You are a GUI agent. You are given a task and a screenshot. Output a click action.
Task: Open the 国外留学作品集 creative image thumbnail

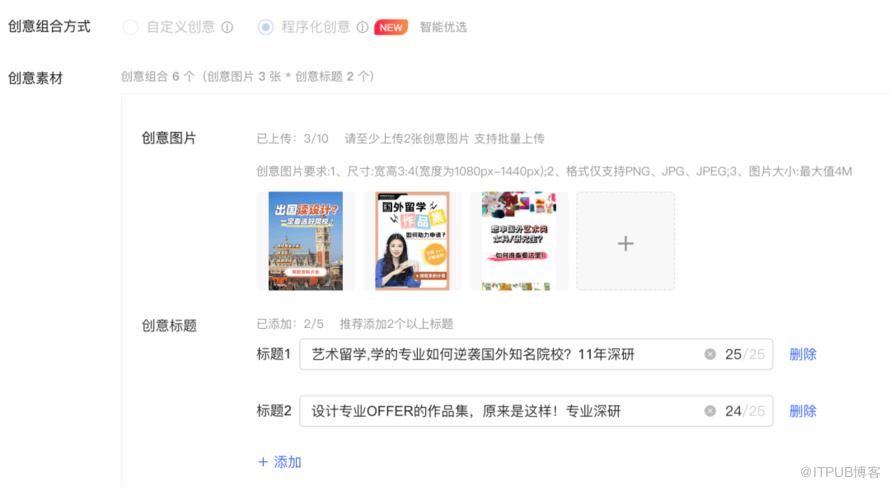pyautogui.click(x=412, y=241)
